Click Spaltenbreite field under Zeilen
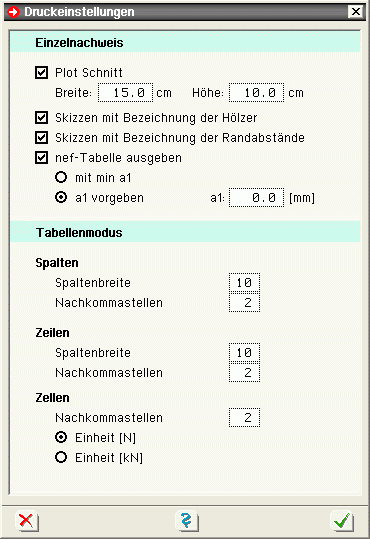 pyautogui.click(x=244, y=352)
